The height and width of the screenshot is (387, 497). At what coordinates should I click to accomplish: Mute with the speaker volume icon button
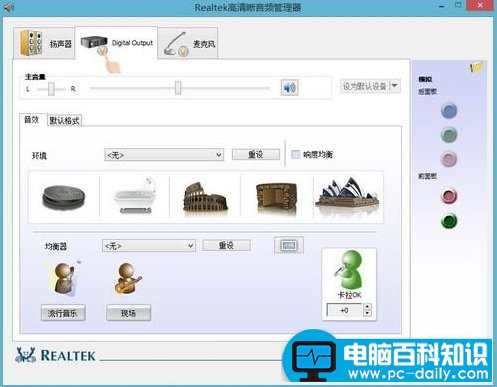(x=289, y=88)
